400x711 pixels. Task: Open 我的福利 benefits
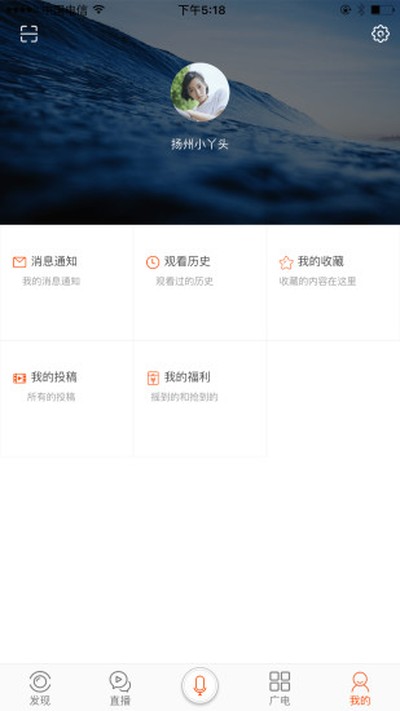pyautogui.click(x=187, y=377)
